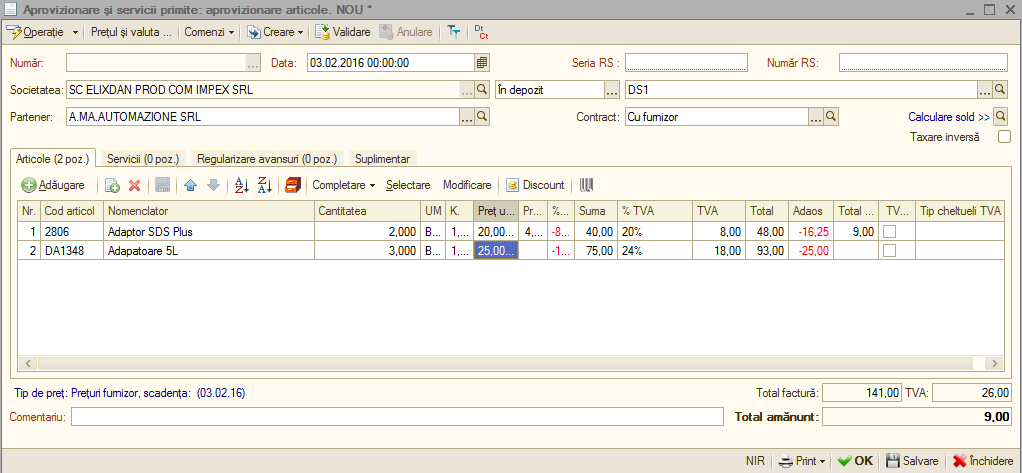1022x473 pixels.
Task: Click magnifier icon for Partener field
Action: pos(482,117)
